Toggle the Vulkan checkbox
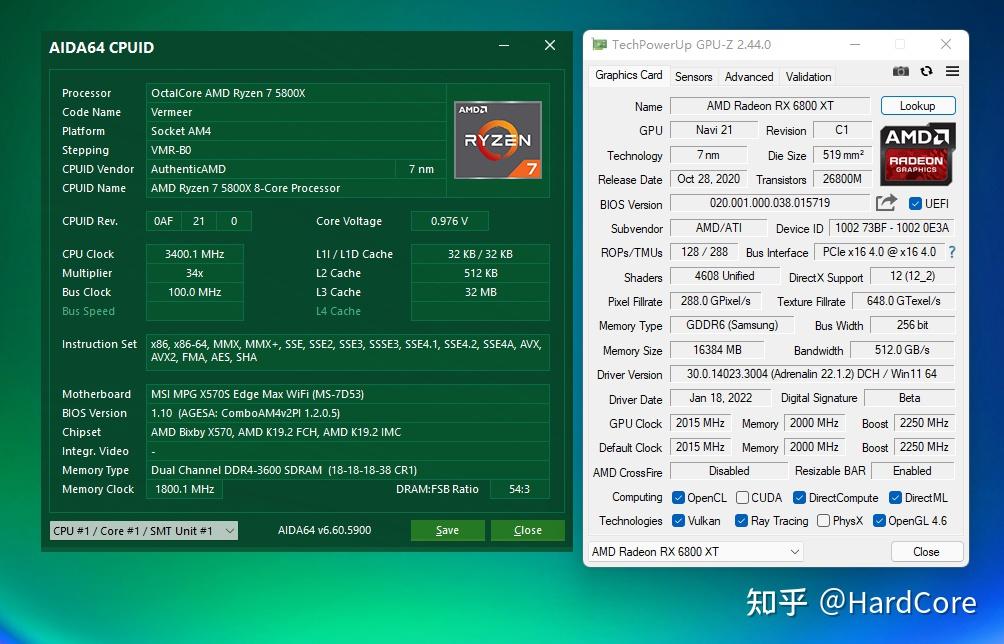 678,520
